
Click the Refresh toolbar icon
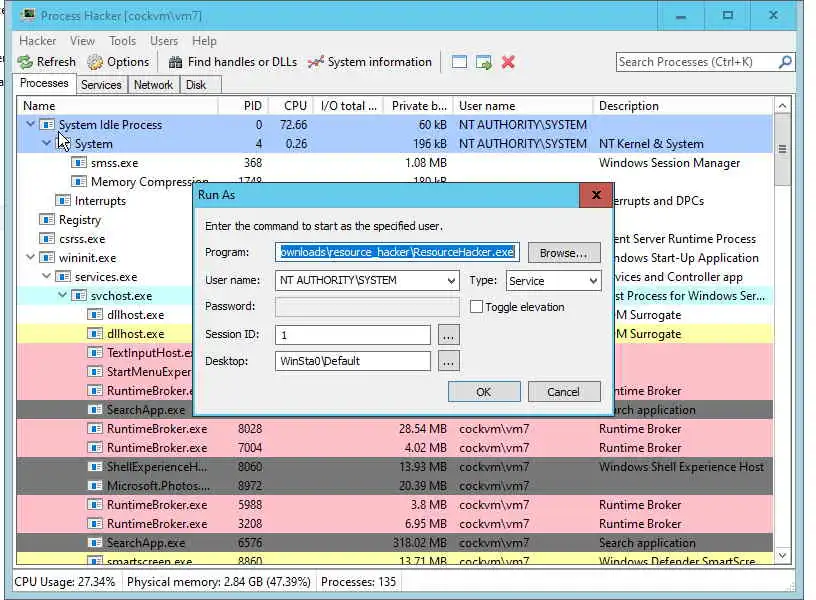click(24, 62)
